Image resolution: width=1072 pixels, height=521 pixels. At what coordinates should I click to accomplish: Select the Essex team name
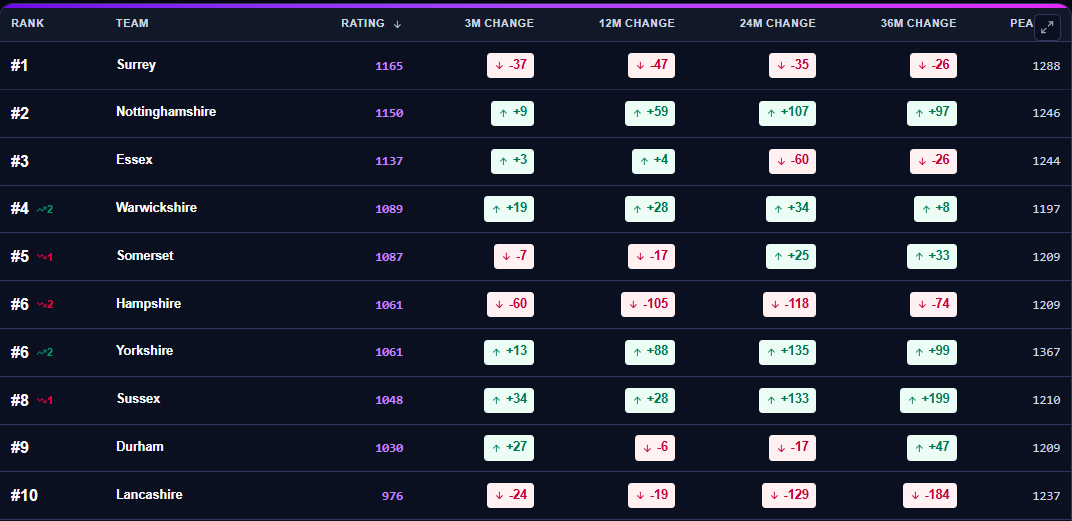click(135, 159)
